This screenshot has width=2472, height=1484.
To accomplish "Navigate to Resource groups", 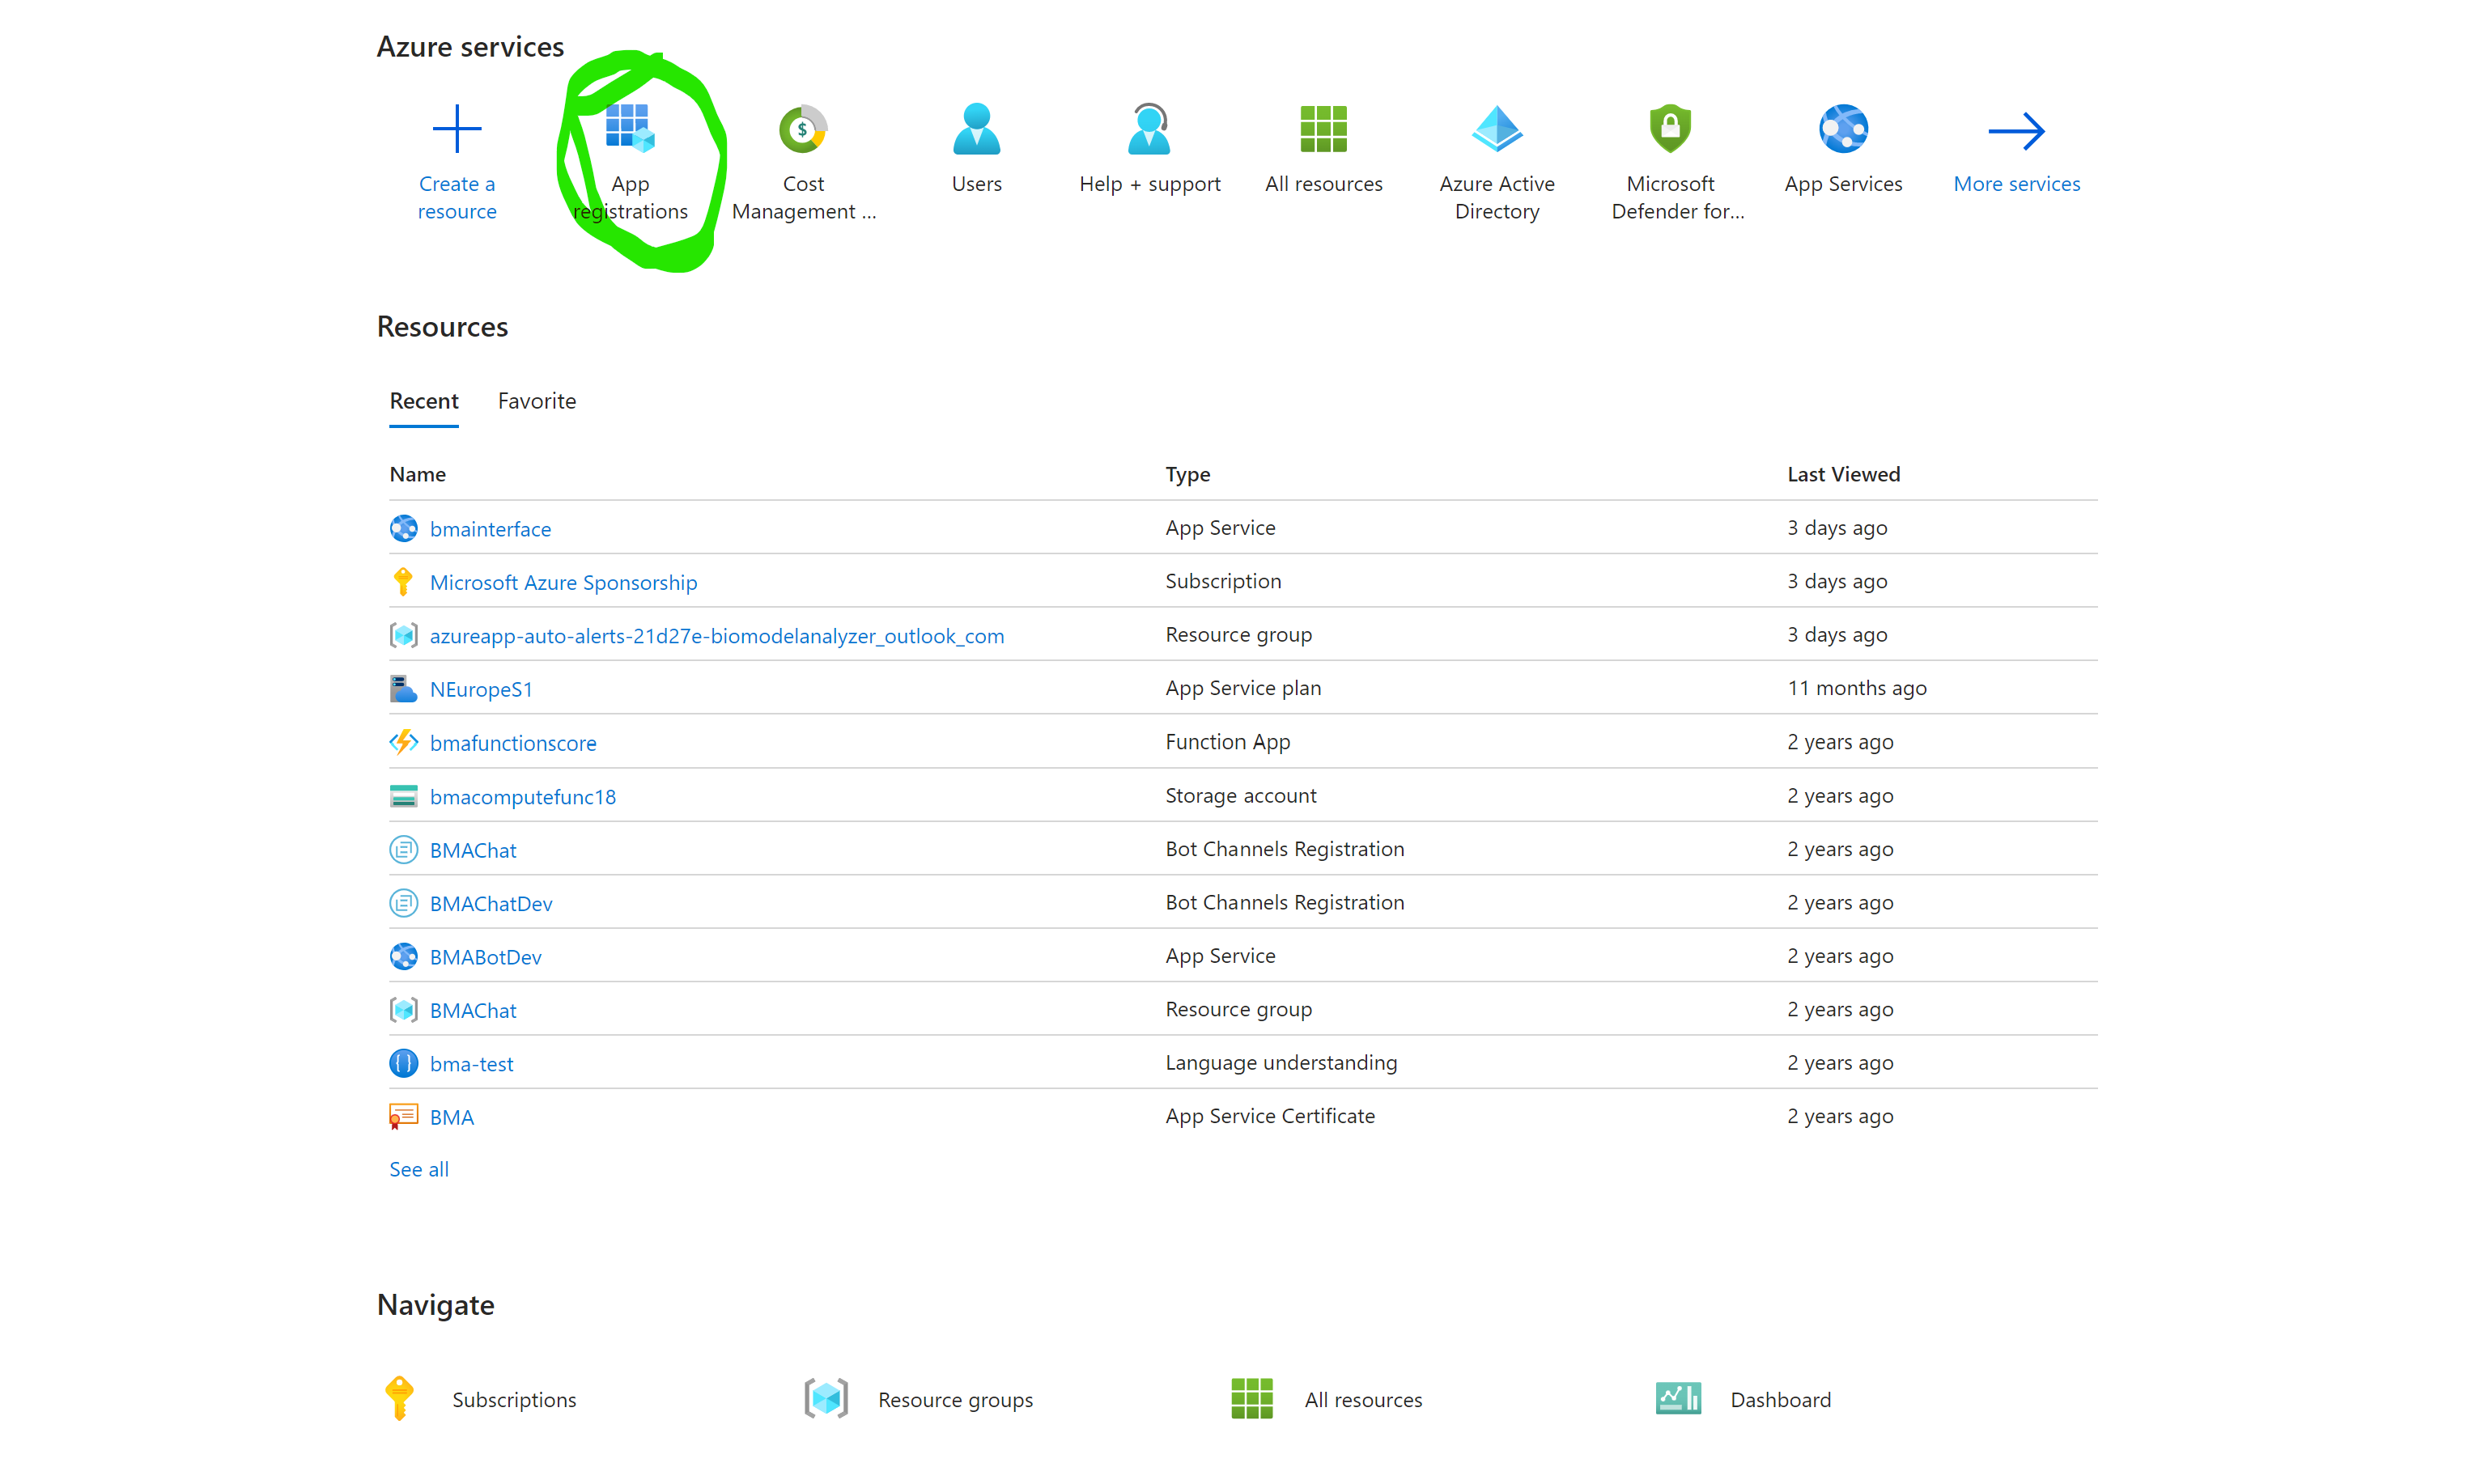I will point(955,1400).
